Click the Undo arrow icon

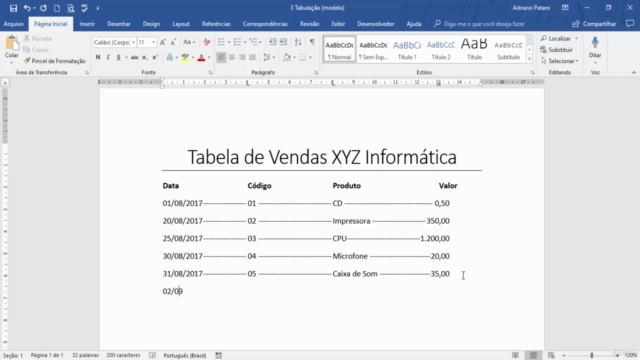[x=27, y=8]
